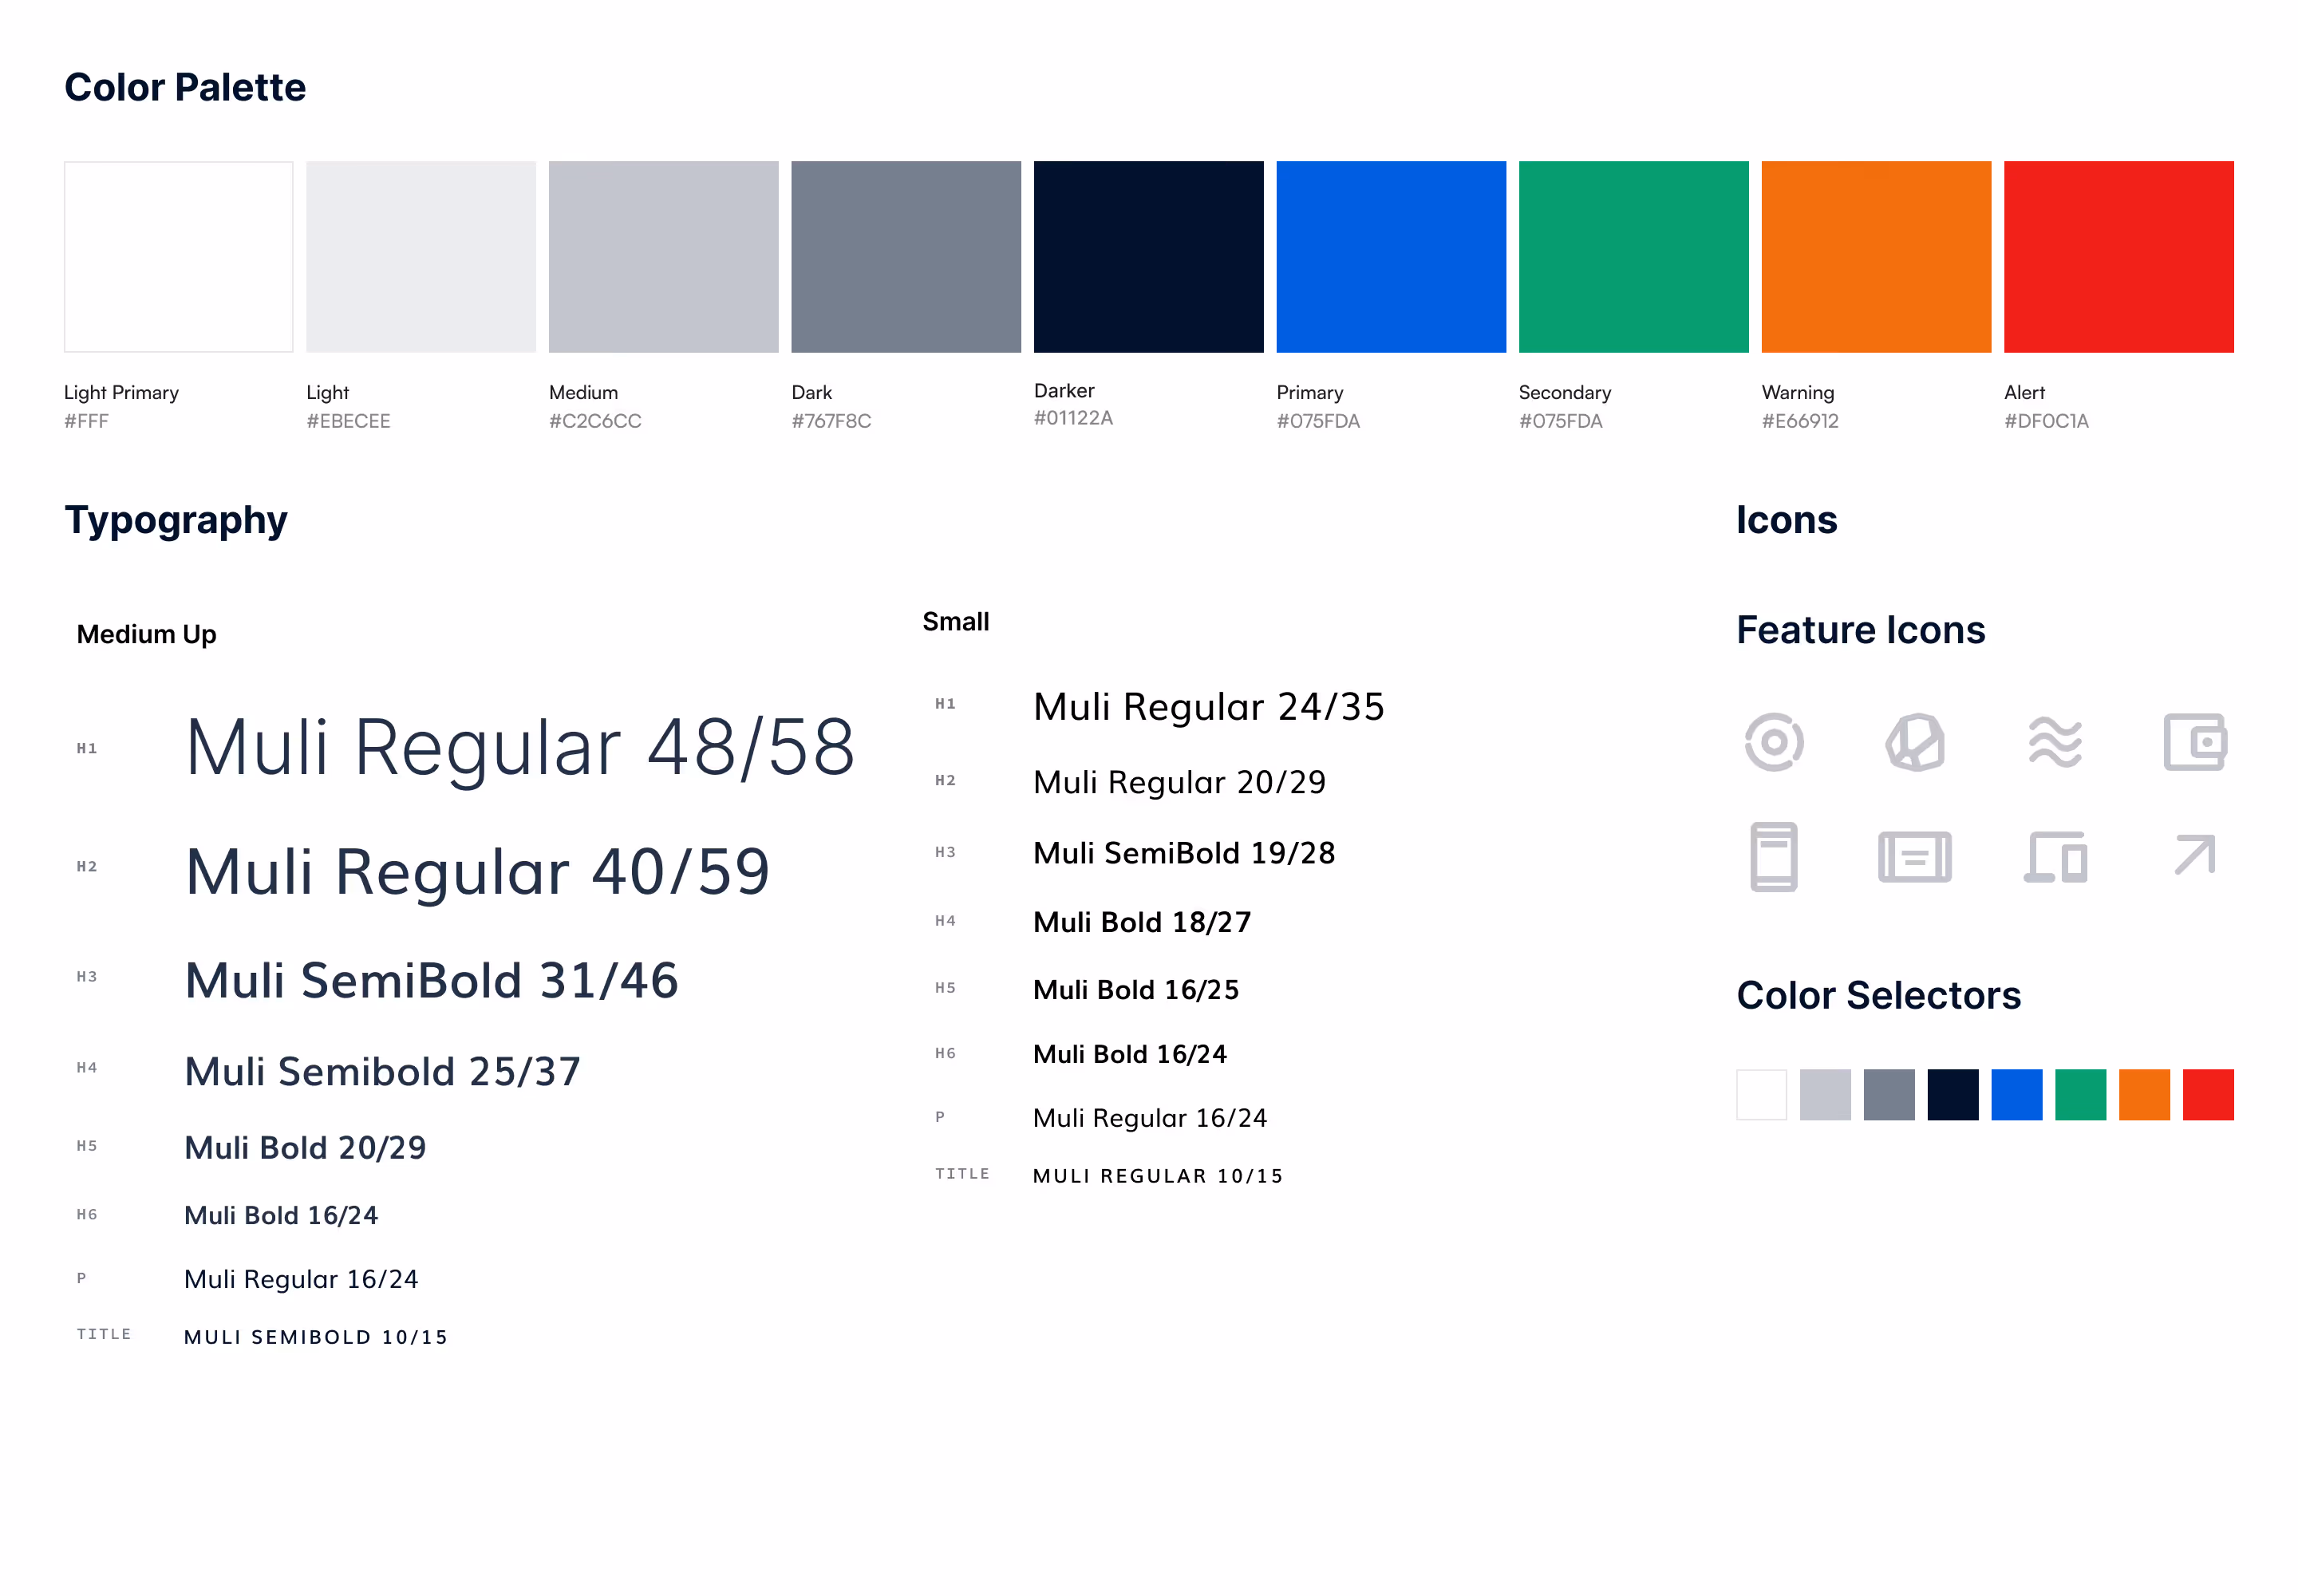Click the "Icons" heading

[x=1786, y=519]
